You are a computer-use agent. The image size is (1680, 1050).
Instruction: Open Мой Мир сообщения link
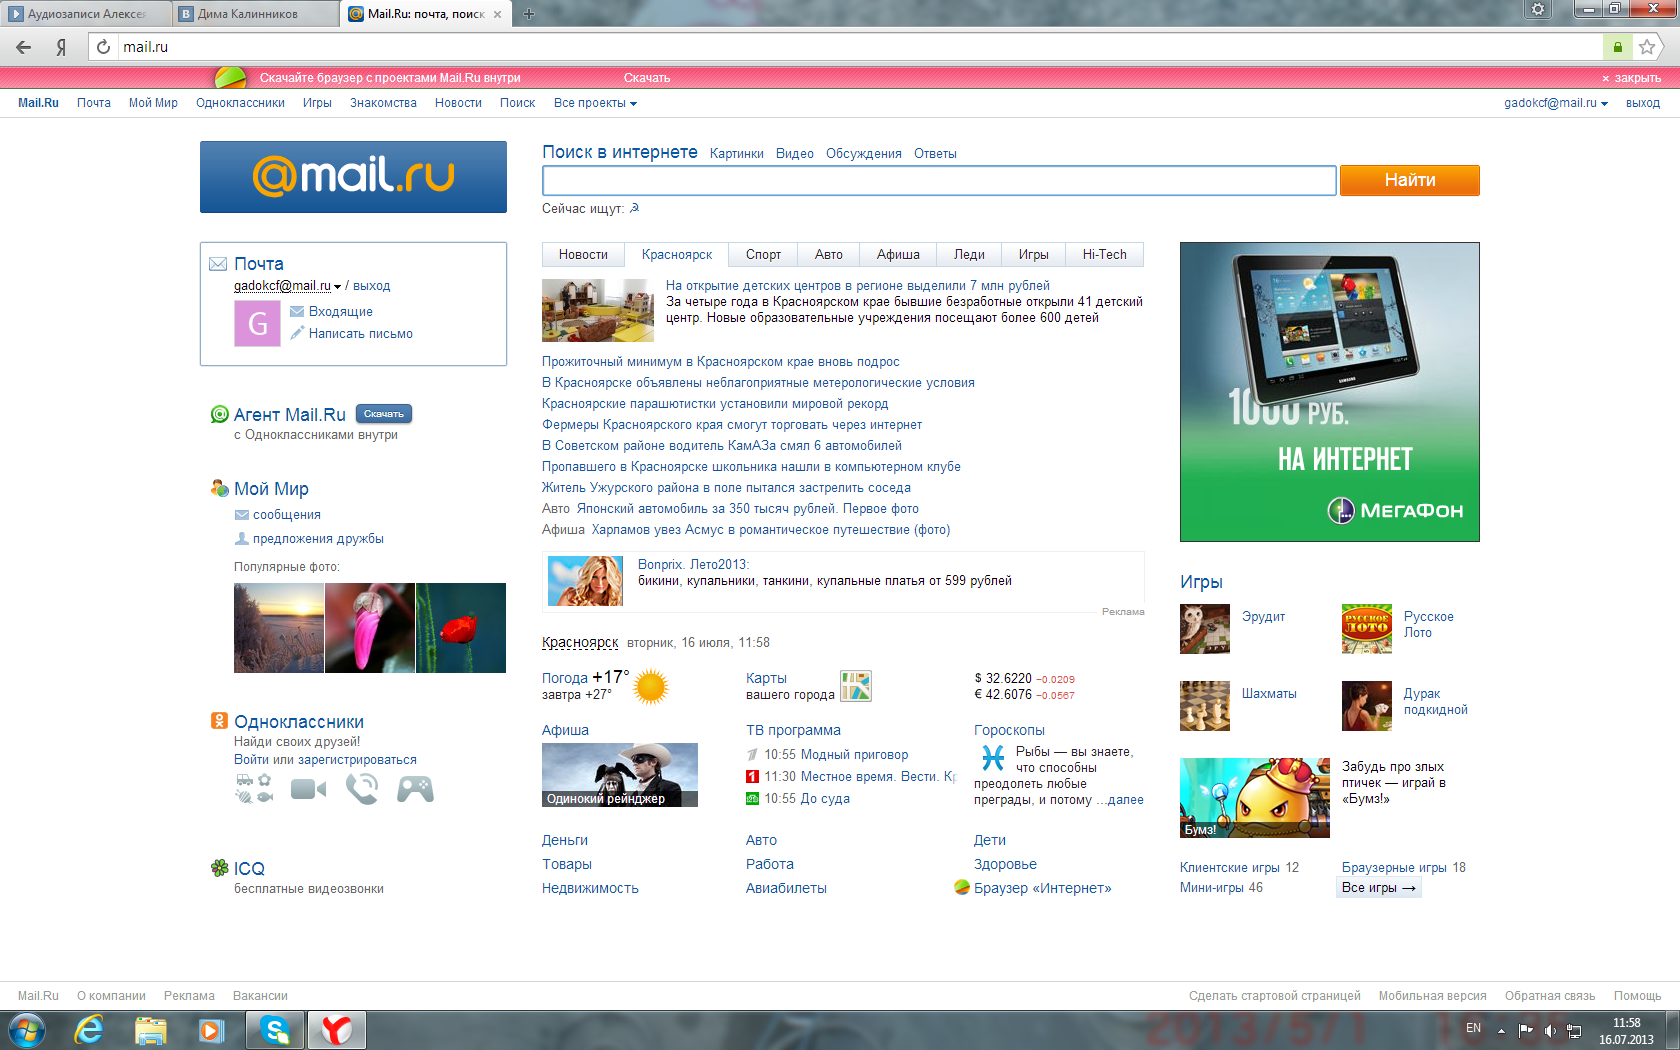point(286,515)
